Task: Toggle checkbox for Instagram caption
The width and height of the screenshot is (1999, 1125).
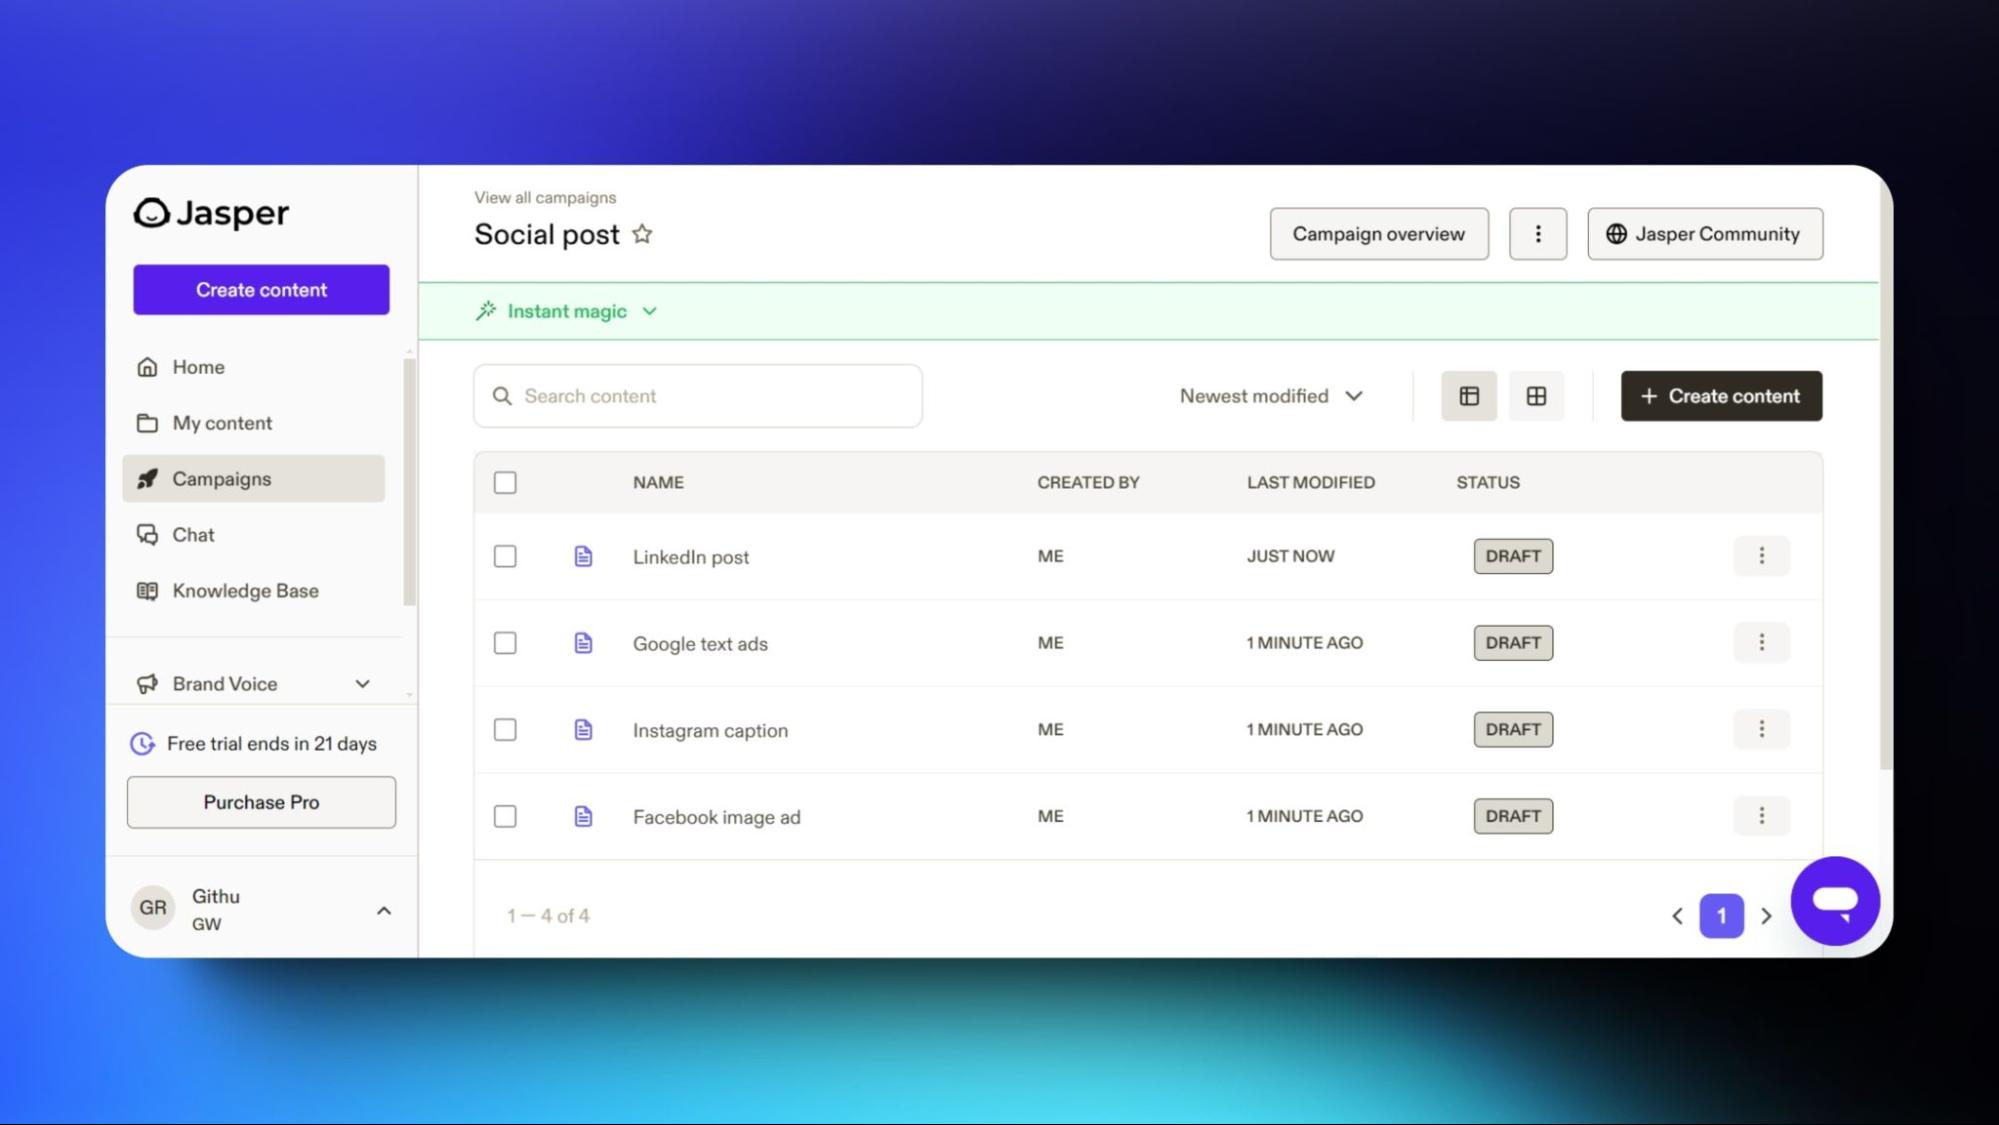Action: (x=505, y=729)
